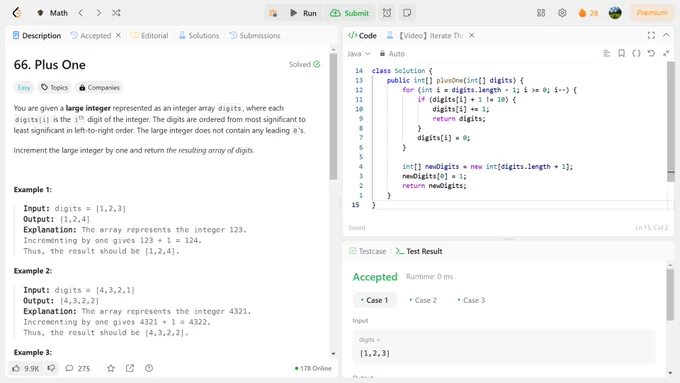
Task: Dislike the problem thumbs down
Action: point(51,368)
